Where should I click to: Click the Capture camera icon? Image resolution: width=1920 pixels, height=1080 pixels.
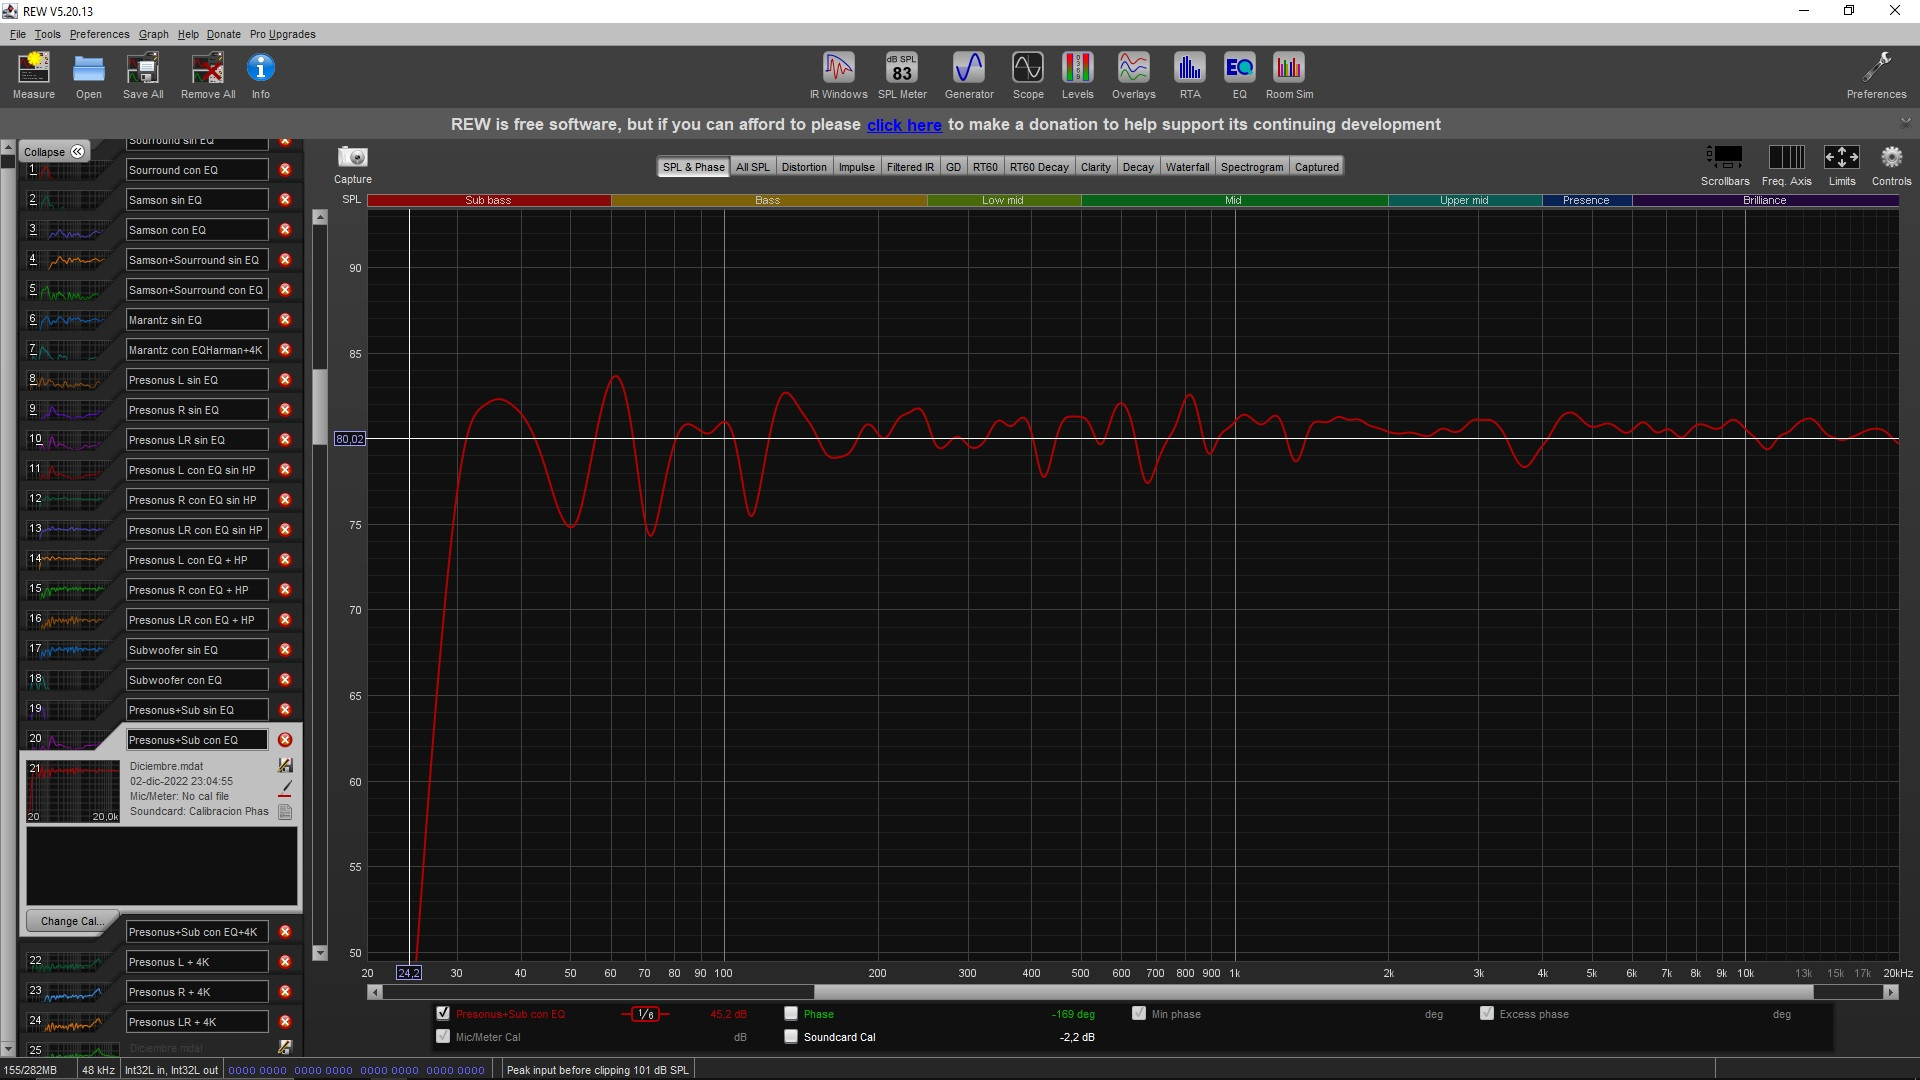point(352,158)
